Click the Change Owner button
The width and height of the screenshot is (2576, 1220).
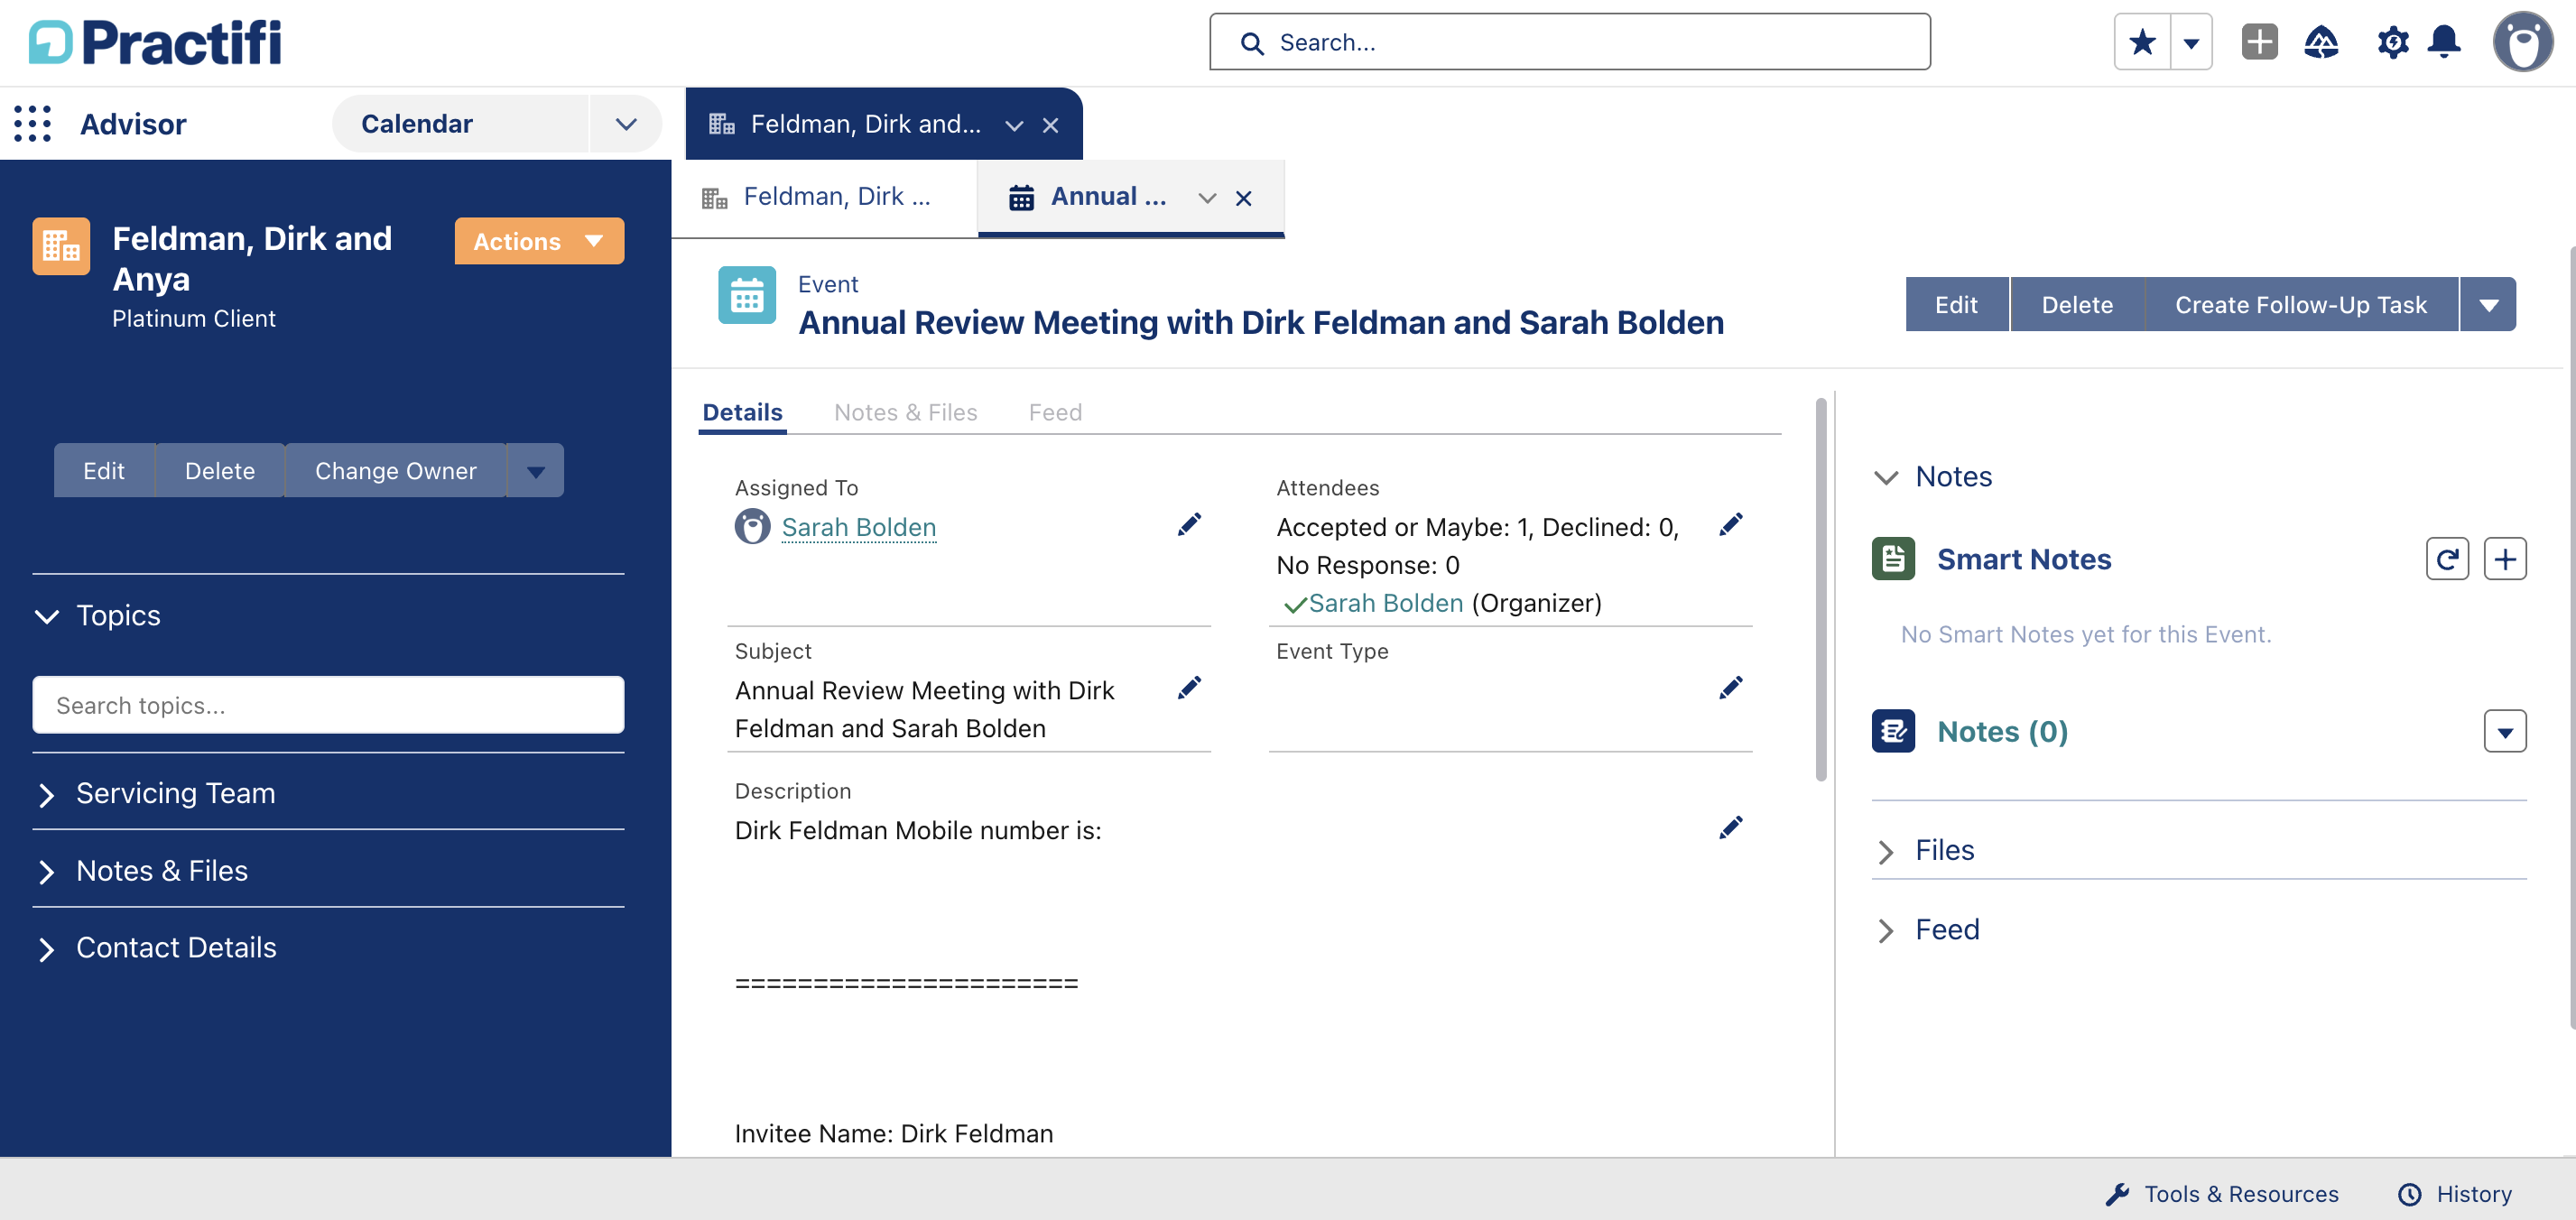pyautogui.click(x=396, y=470)
